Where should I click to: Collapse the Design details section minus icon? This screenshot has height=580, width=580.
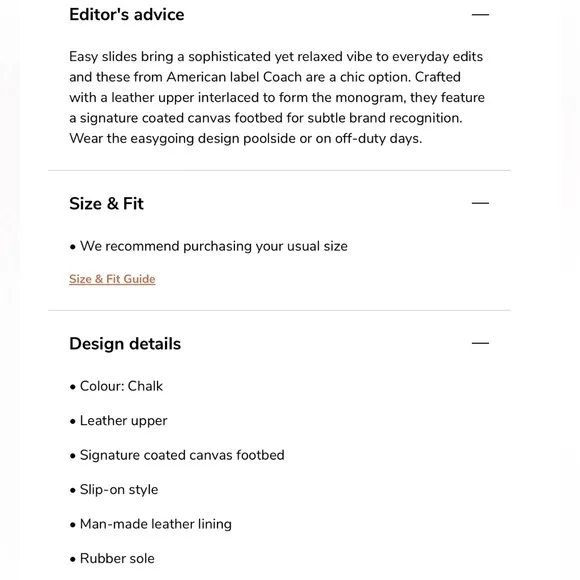pyautogui.click(x=480, y=343)
